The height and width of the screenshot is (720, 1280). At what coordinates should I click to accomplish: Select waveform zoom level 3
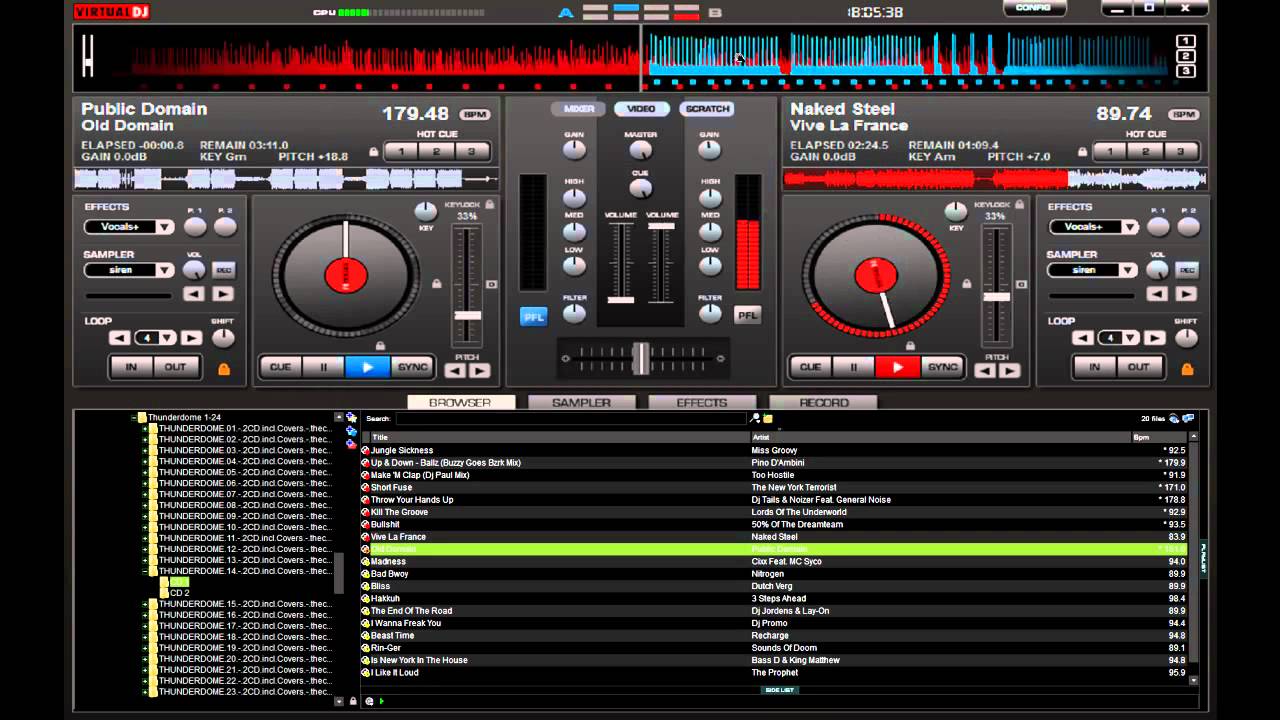tap(1186, 71)
